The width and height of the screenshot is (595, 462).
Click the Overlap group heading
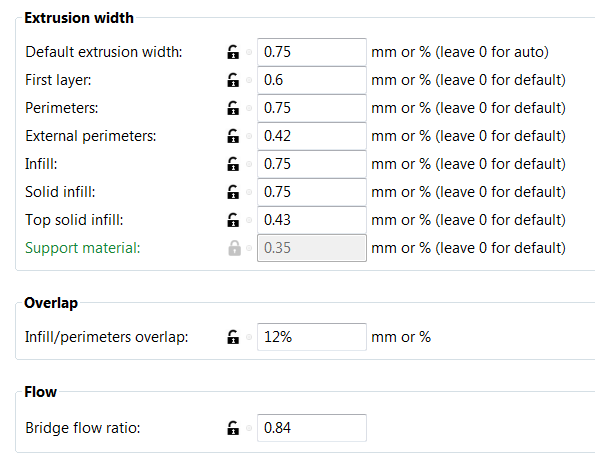click(51, 303)
